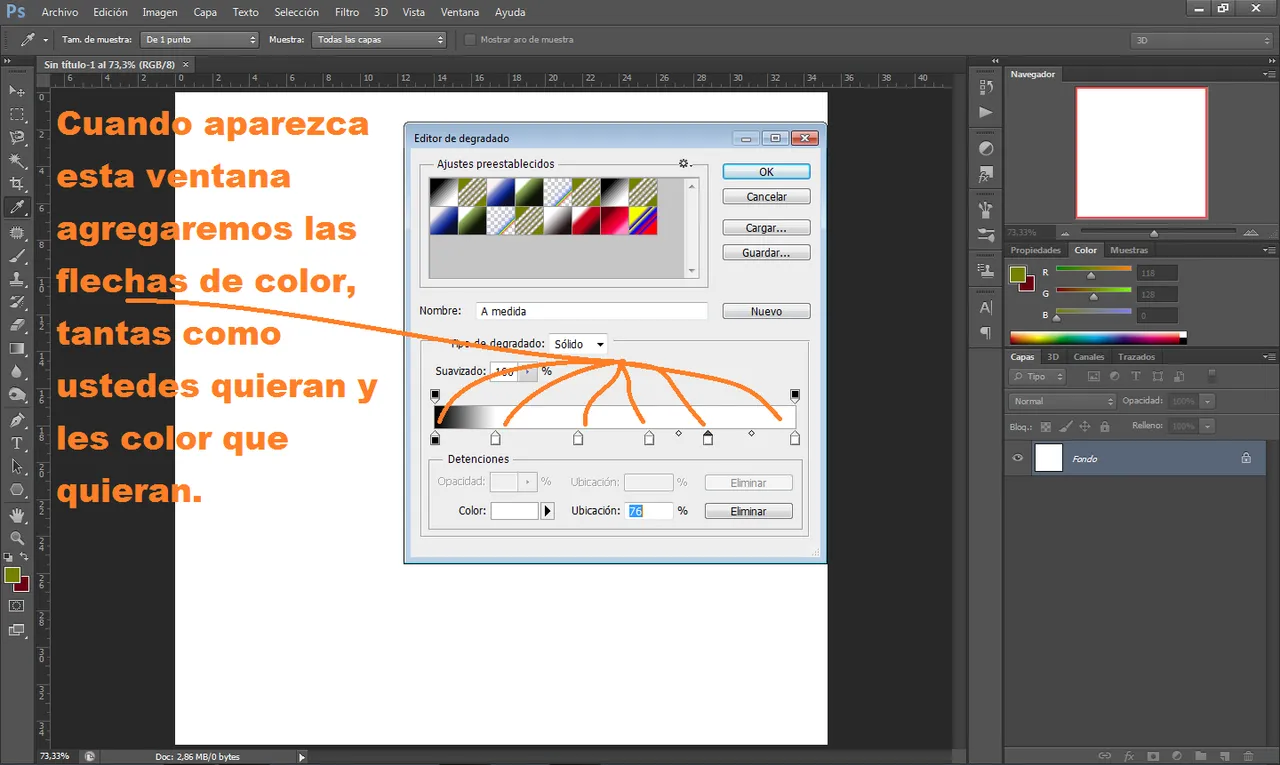This screenshot has width=1280, height=765.
Task: Select the Clone Stamp tool
Action: pyautogui.click(x=17, y=279)
